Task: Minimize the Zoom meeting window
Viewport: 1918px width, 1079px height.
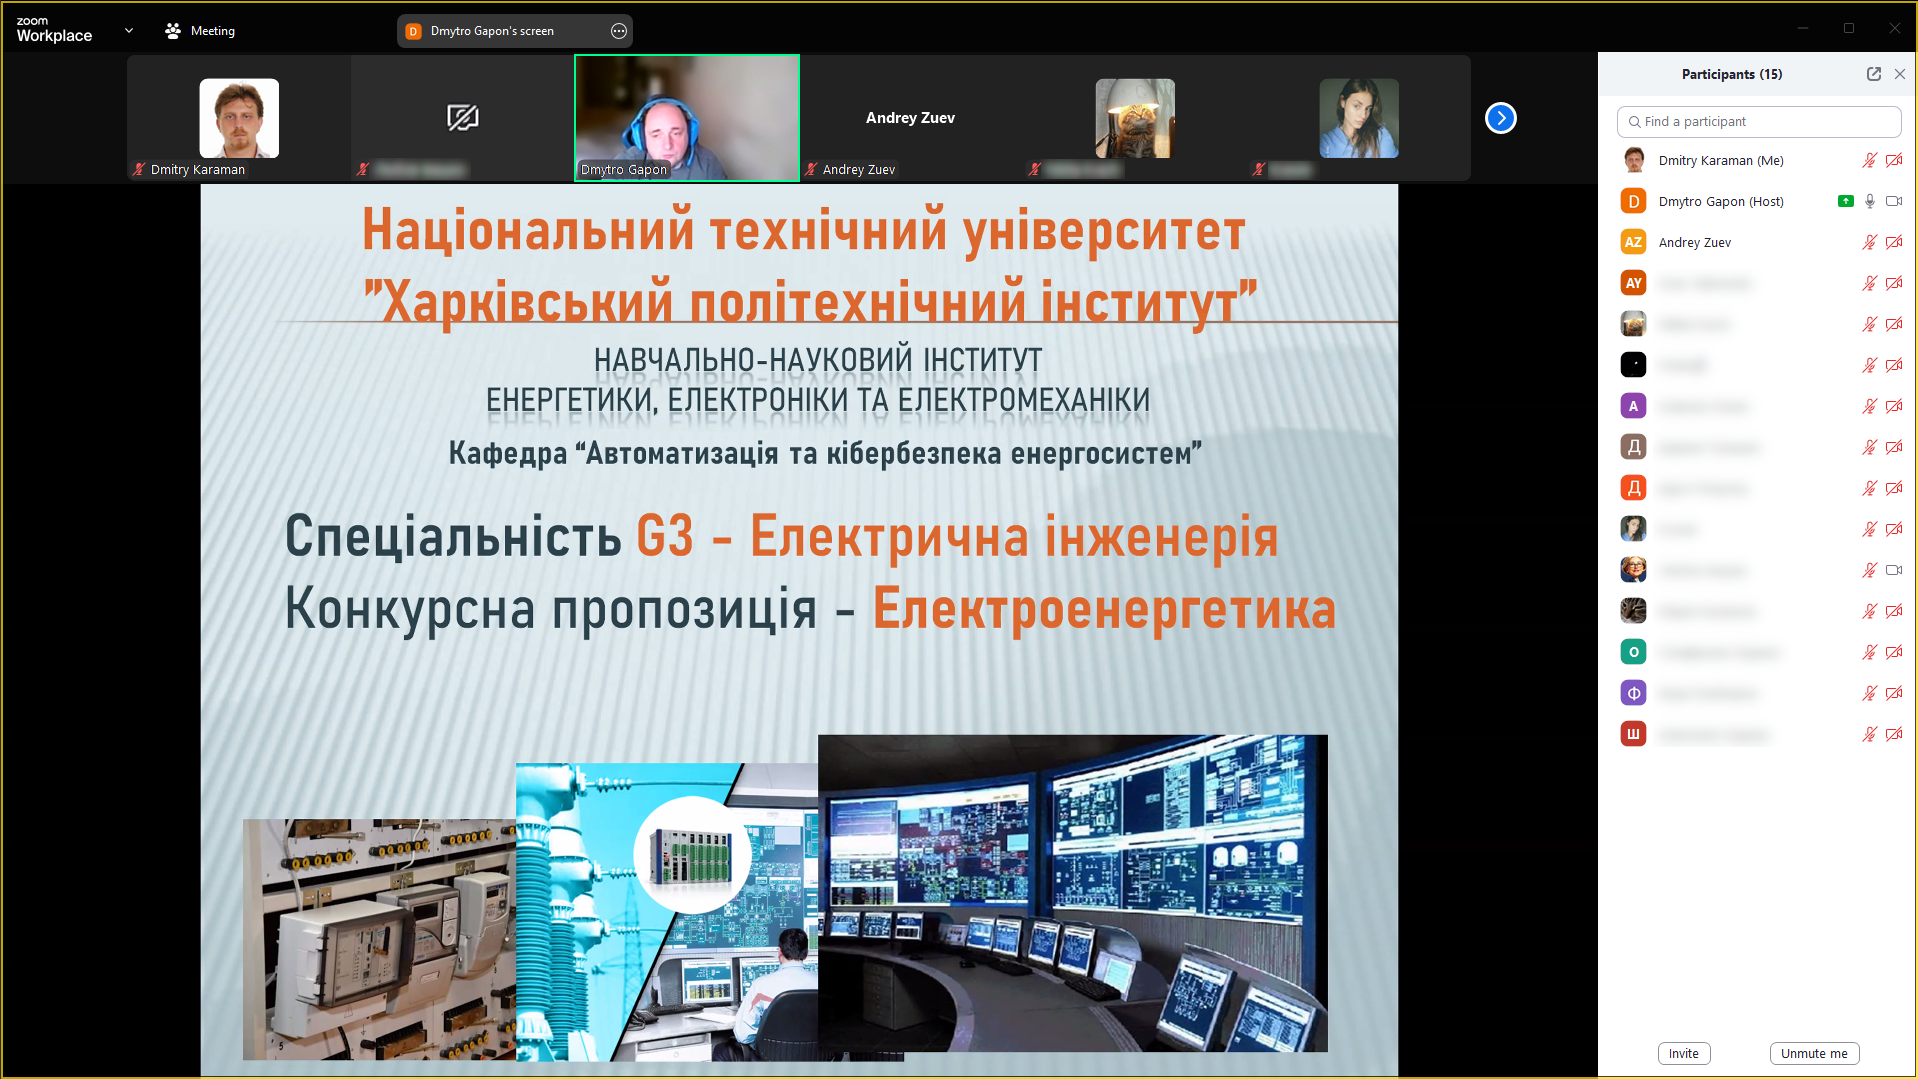Action: (x=1803, y=28)
